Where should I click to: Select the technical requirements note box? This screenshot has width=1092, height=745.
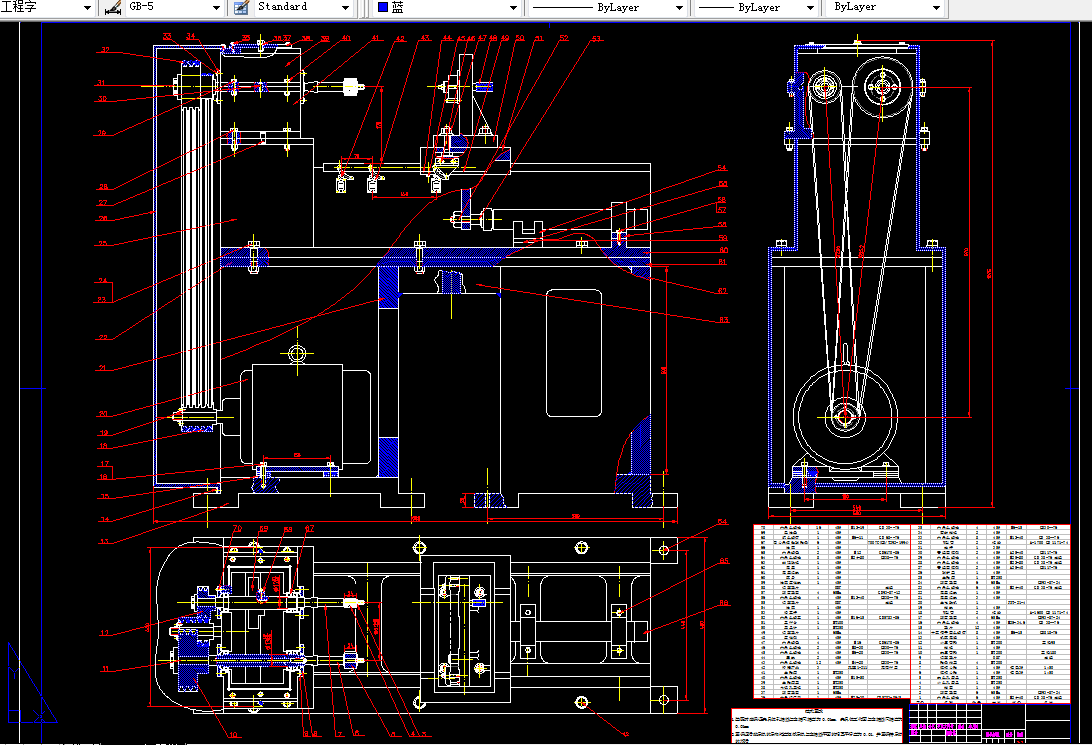click(x=816, y=726)
